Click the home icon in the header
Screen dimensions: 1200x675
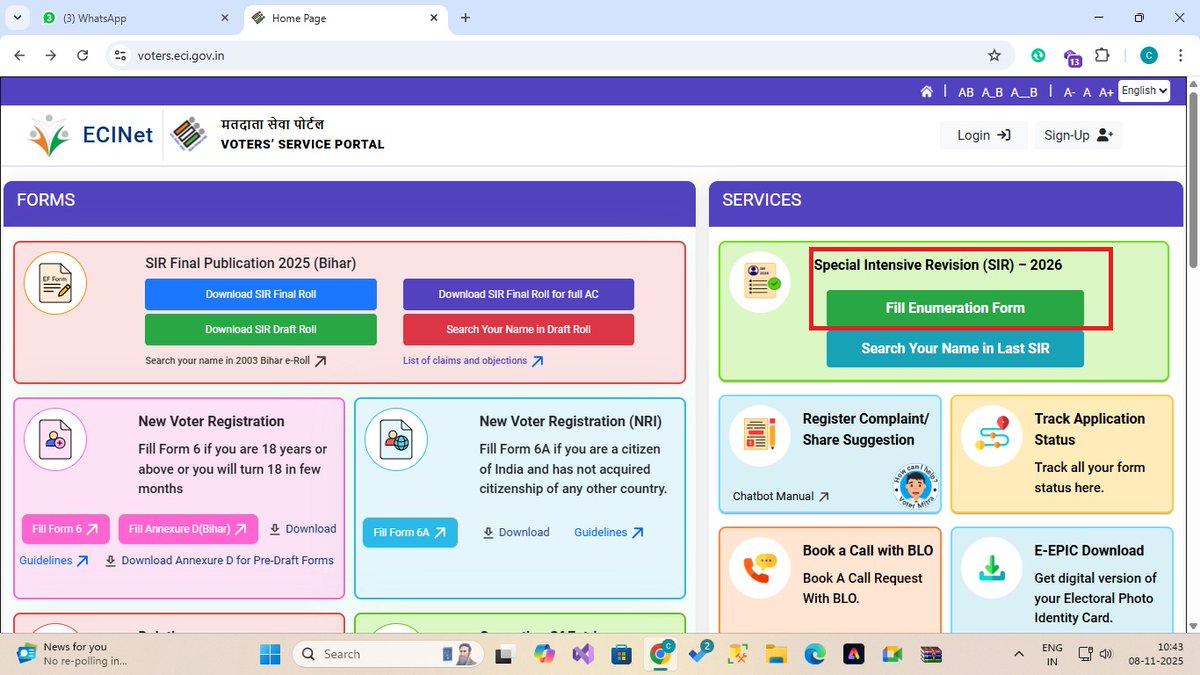pyautogui.click(x=927, y=90)
